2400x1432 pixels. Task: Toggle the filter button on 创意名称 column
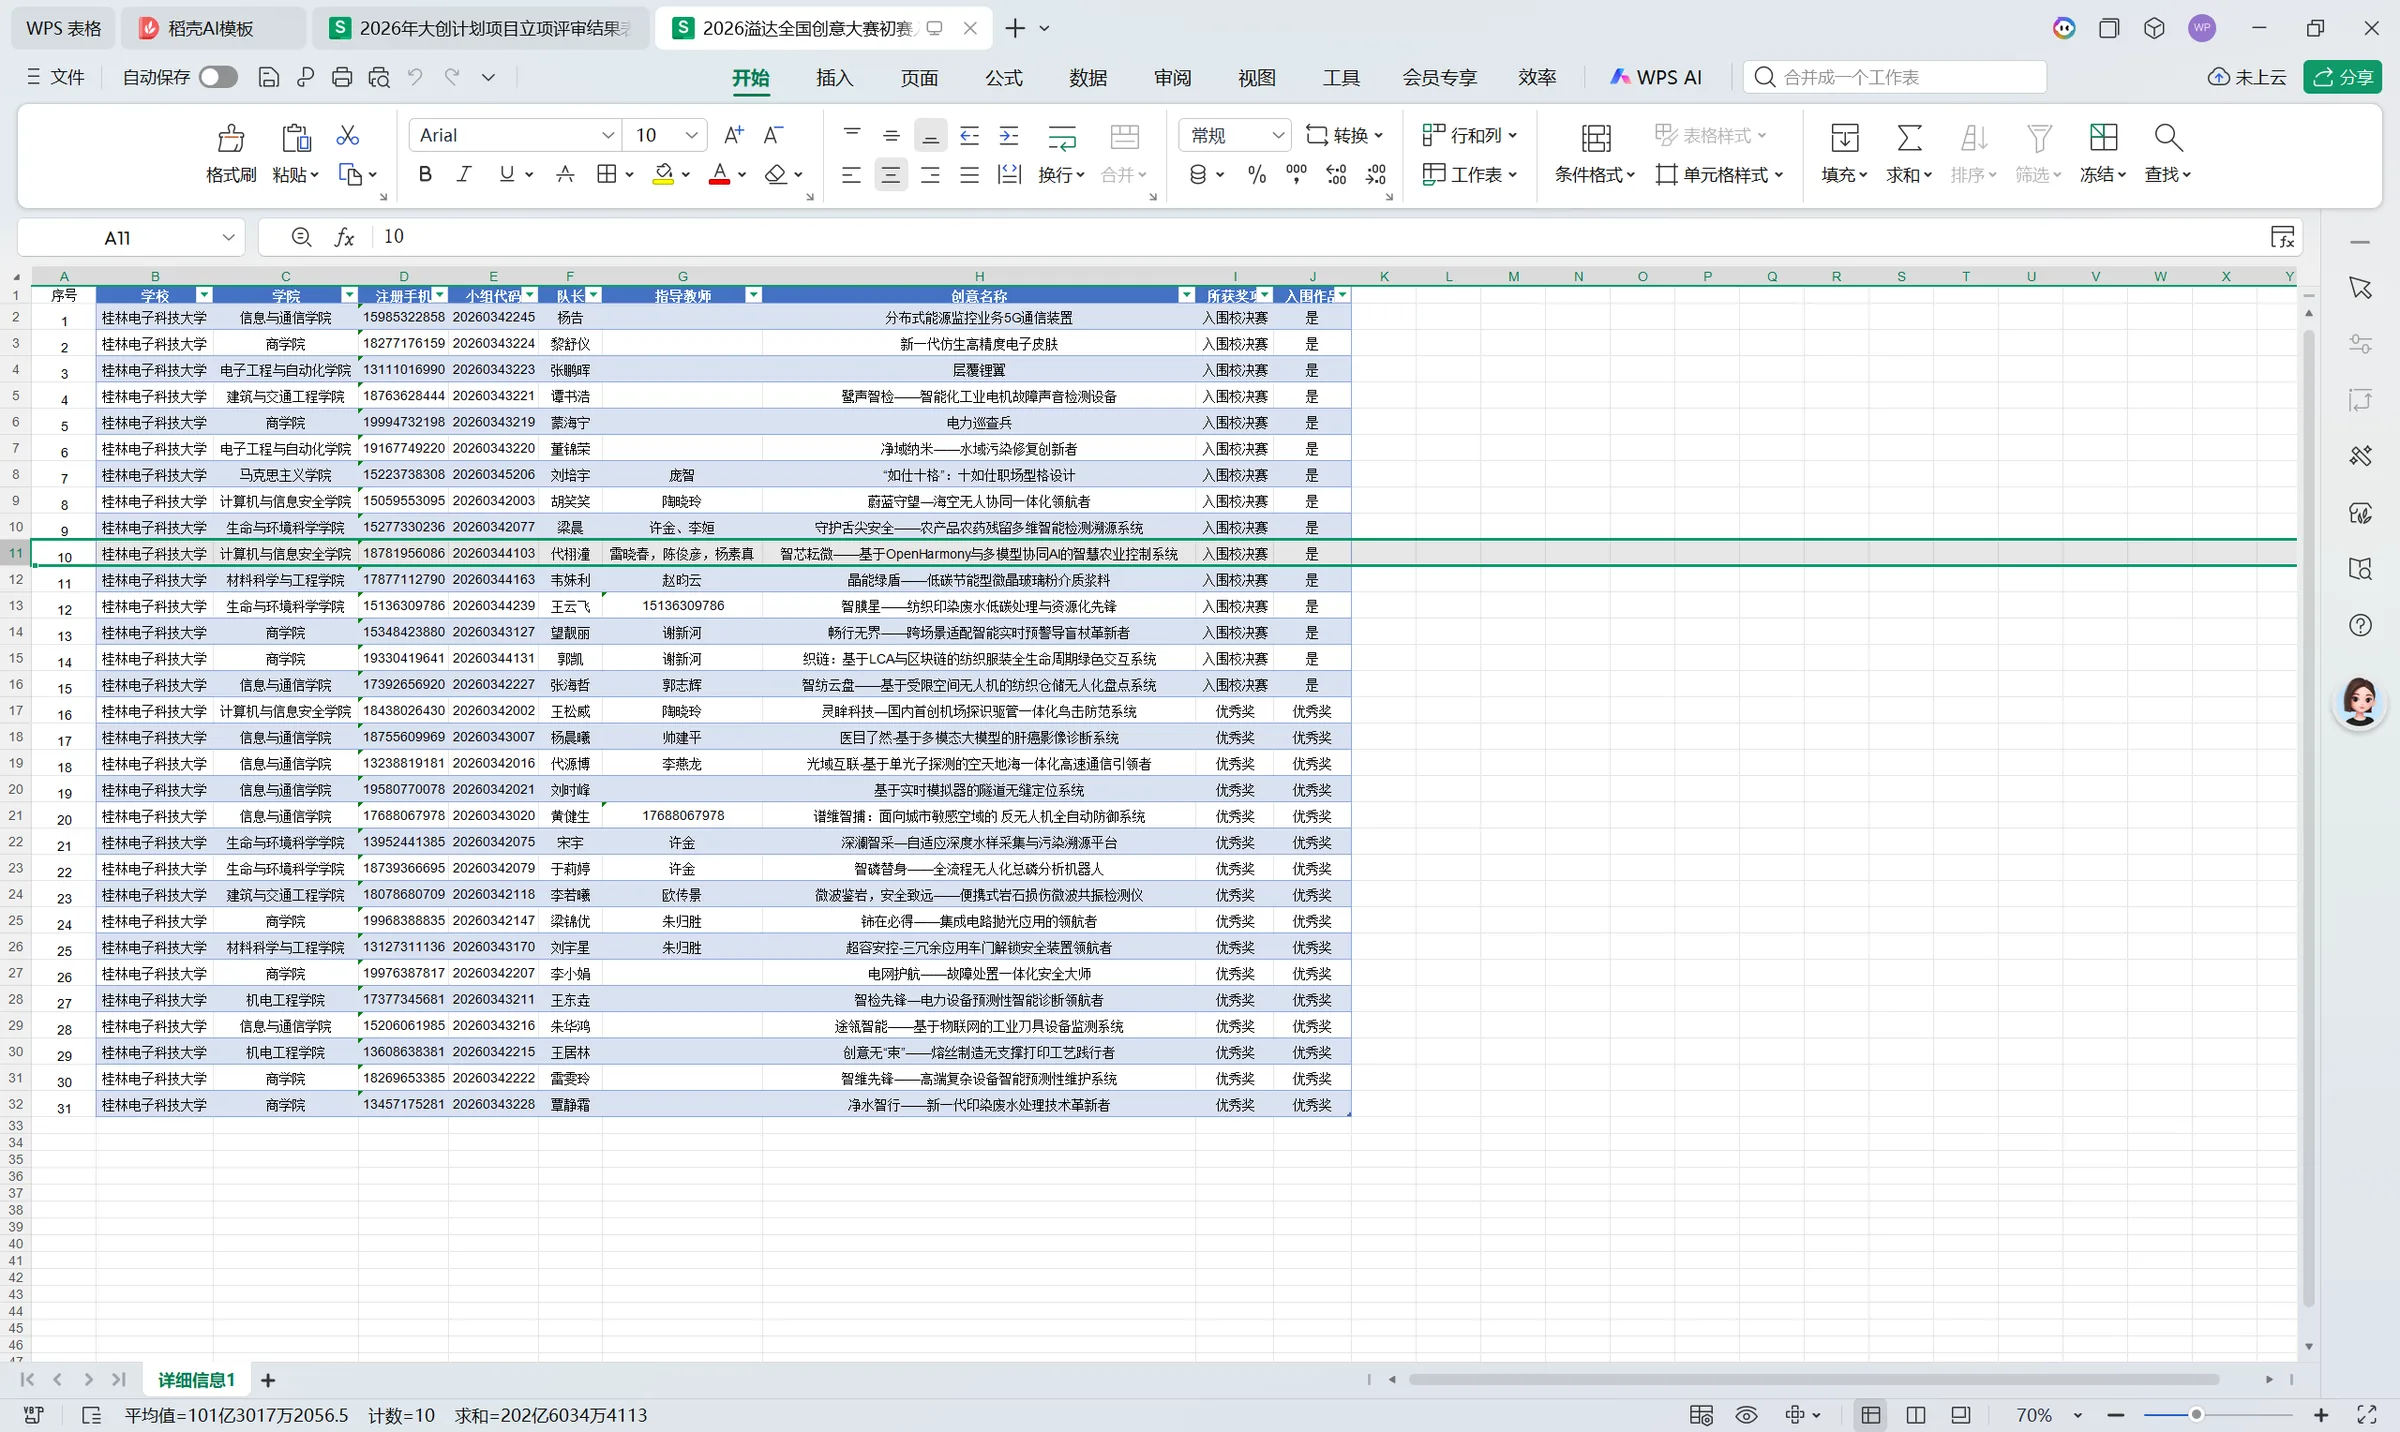point(1186,295)
